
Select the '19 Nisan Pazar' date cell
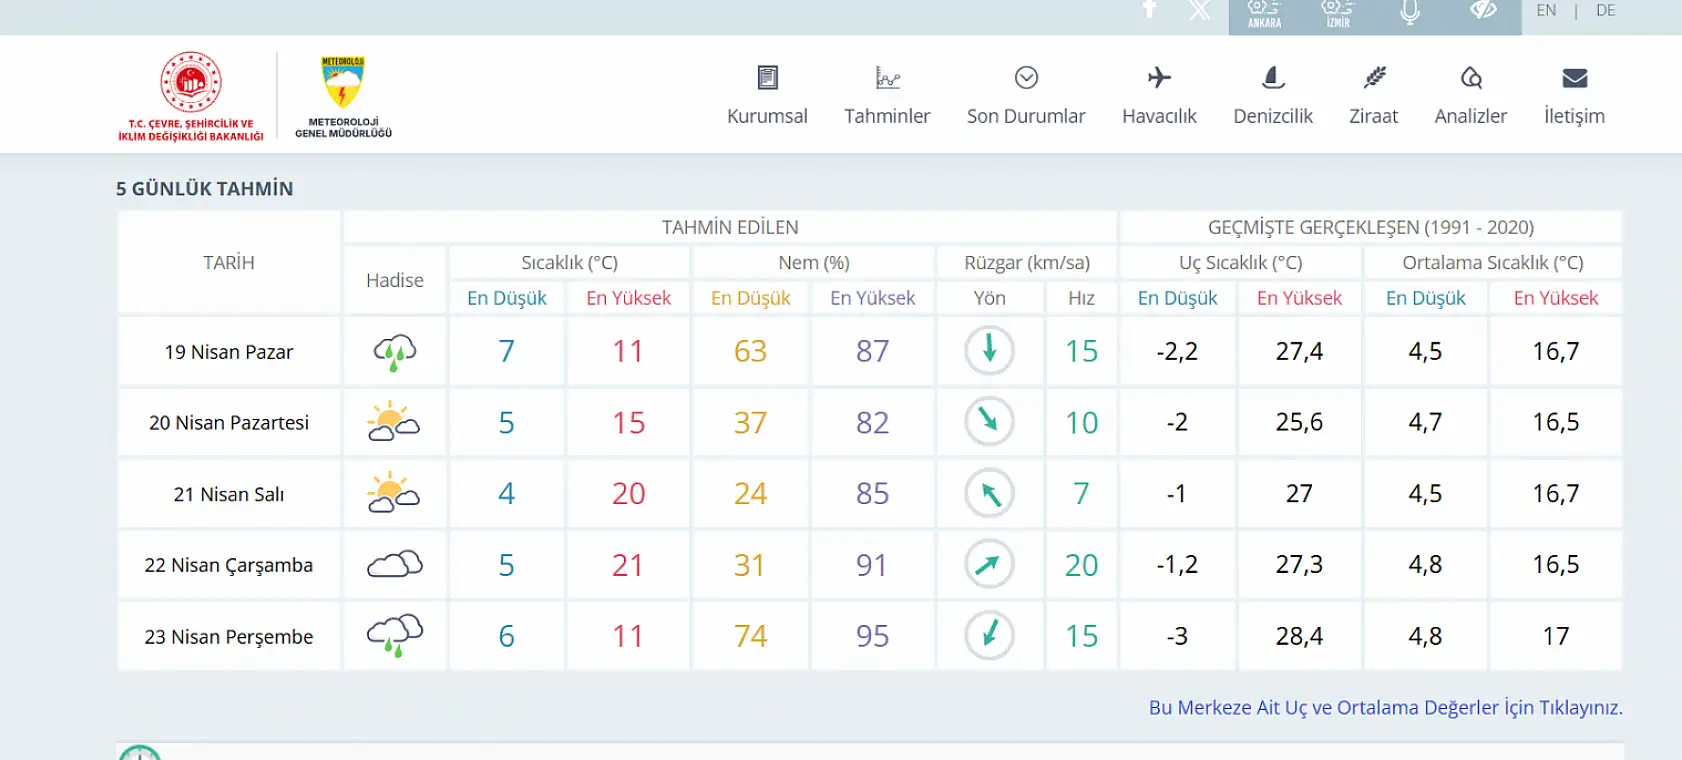click(x=229, y=352)
